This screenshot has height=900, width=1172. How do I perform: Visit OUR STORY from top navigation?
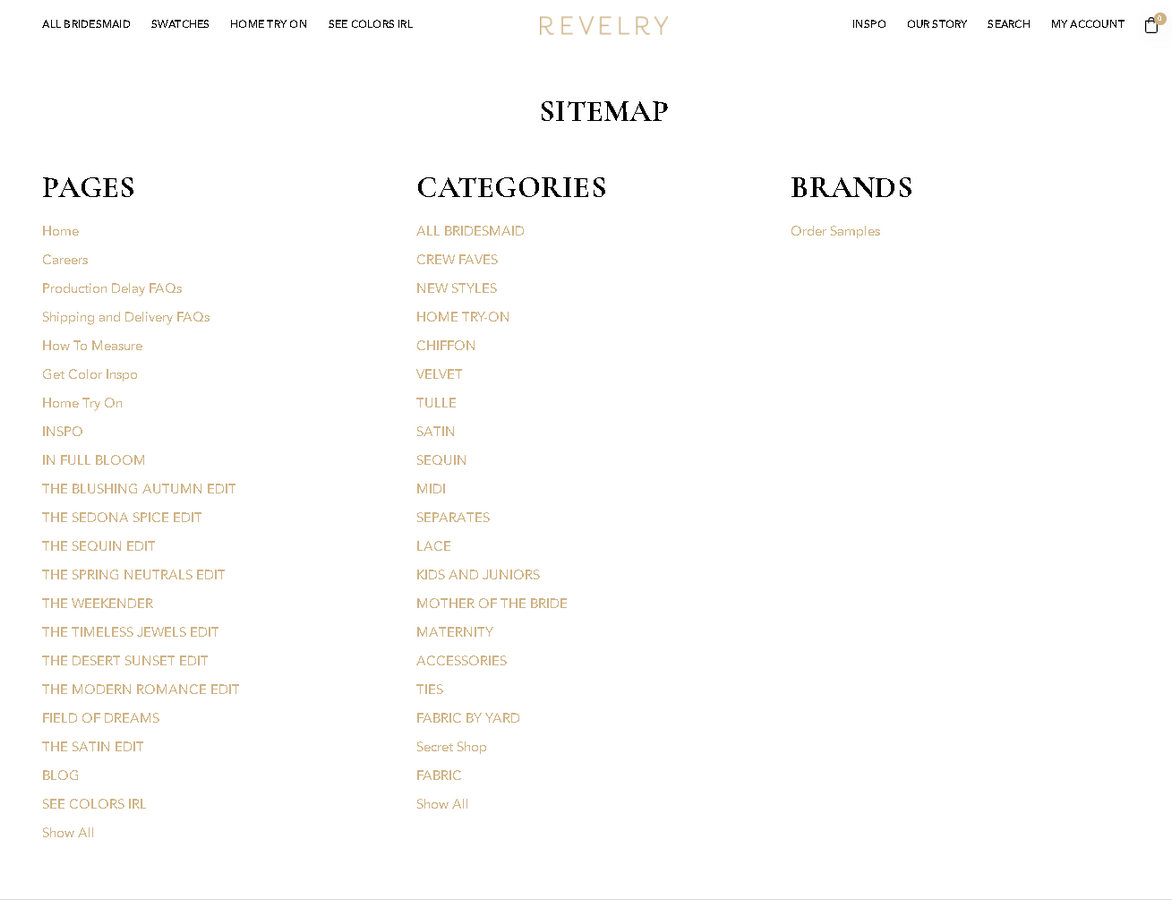point(937,24)
